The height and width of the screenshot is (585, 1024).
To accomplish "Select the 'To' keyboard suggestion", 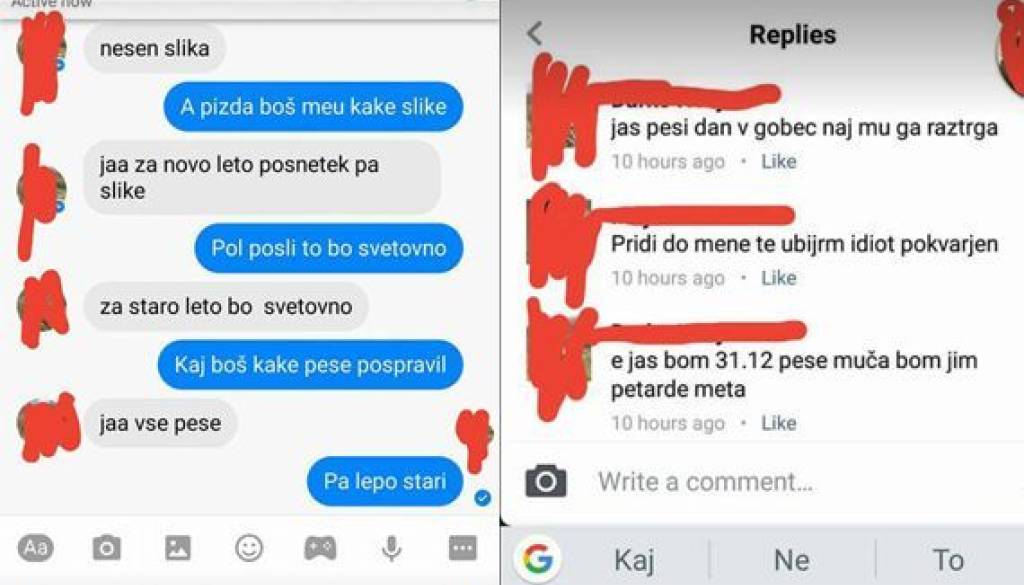I will click(x=948, y=560).
